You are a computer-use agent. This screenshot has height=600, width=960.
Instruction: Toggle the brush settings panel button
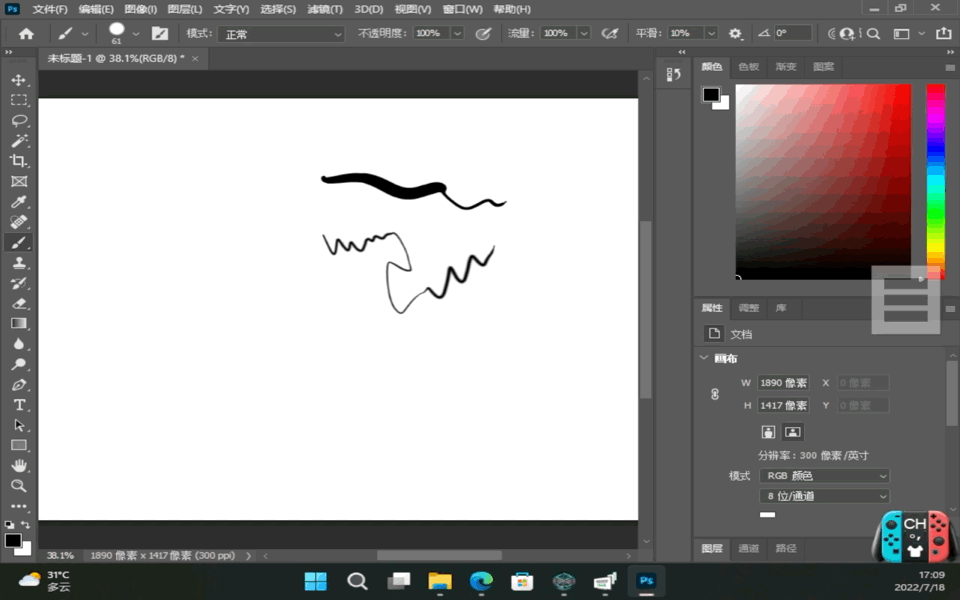coord(160,34)
